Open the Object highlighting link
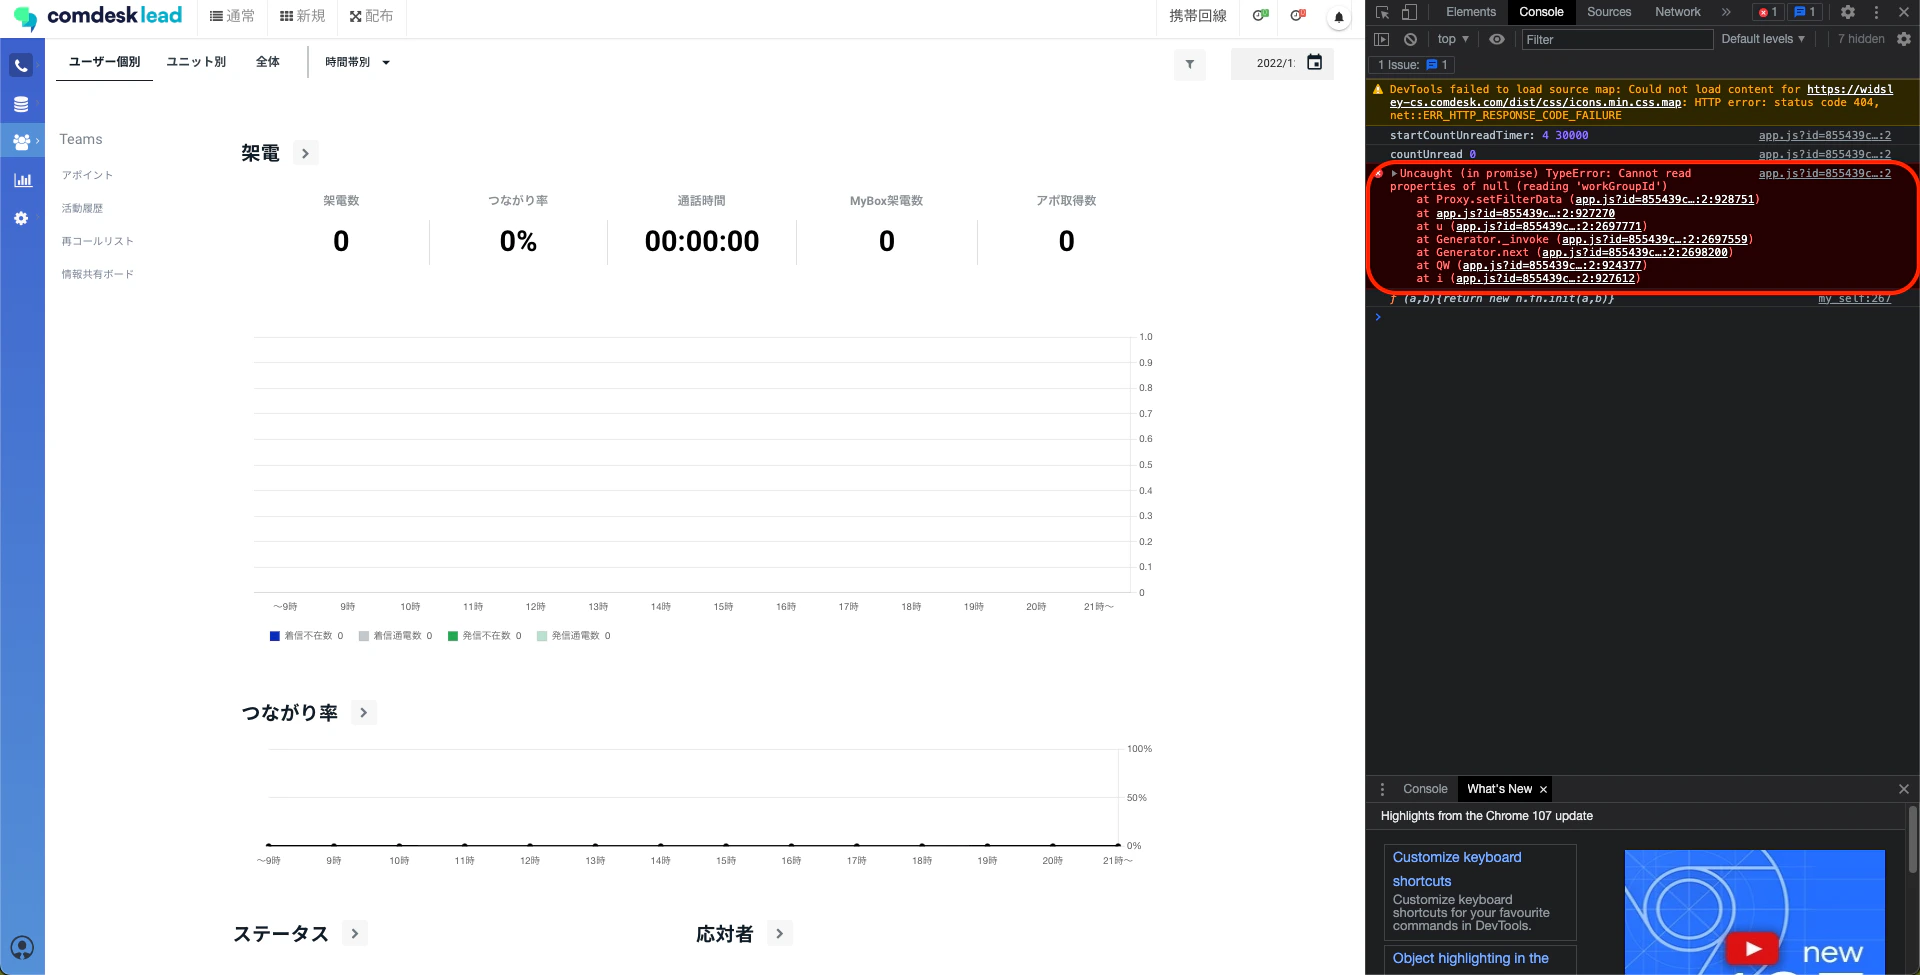Viewport: 1920px width, 975px height. click(x=1470, y=958)
